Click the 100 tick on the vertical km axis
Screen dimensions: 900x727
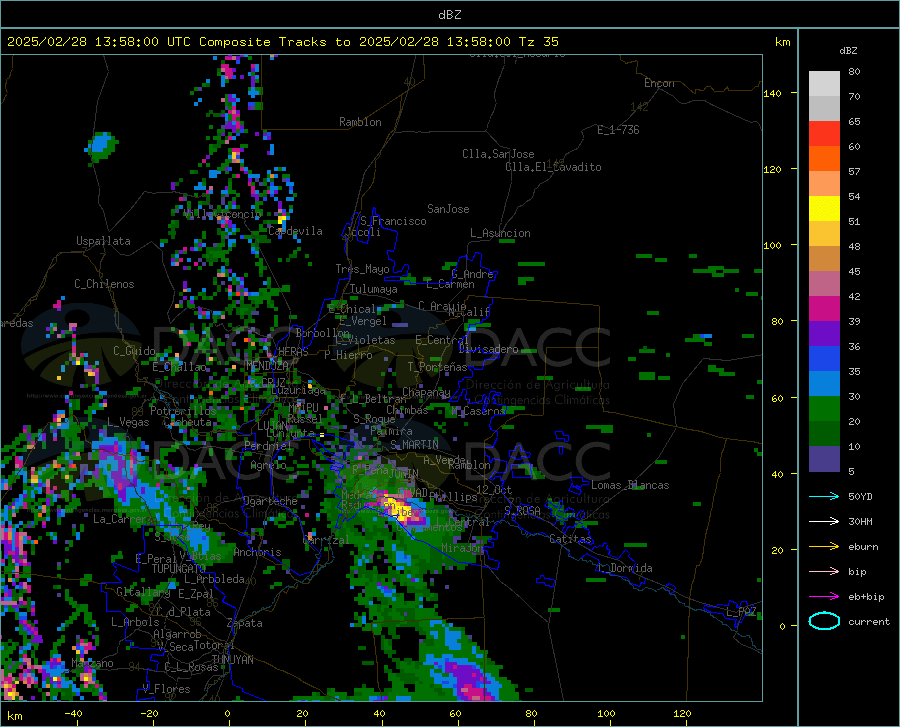click(x=773, y=245)
